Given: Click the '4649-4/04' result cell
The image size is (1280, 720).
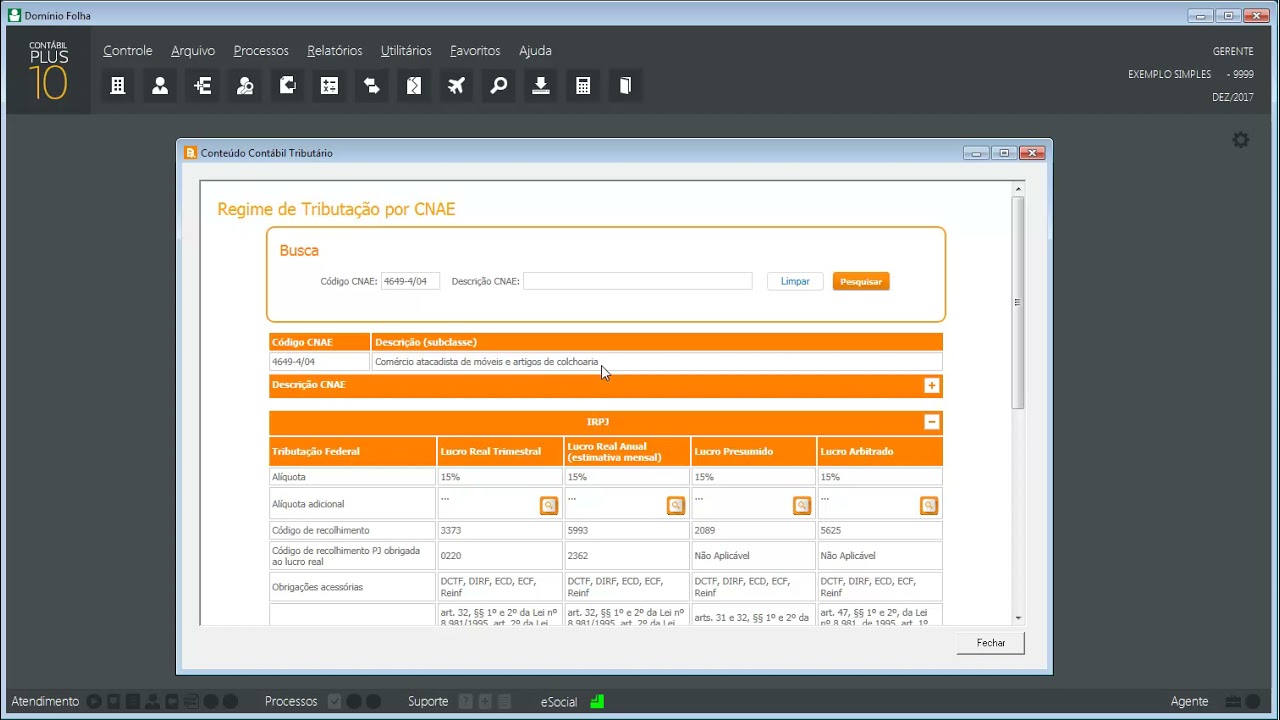Looking at the screenshot, I should 320,362.
